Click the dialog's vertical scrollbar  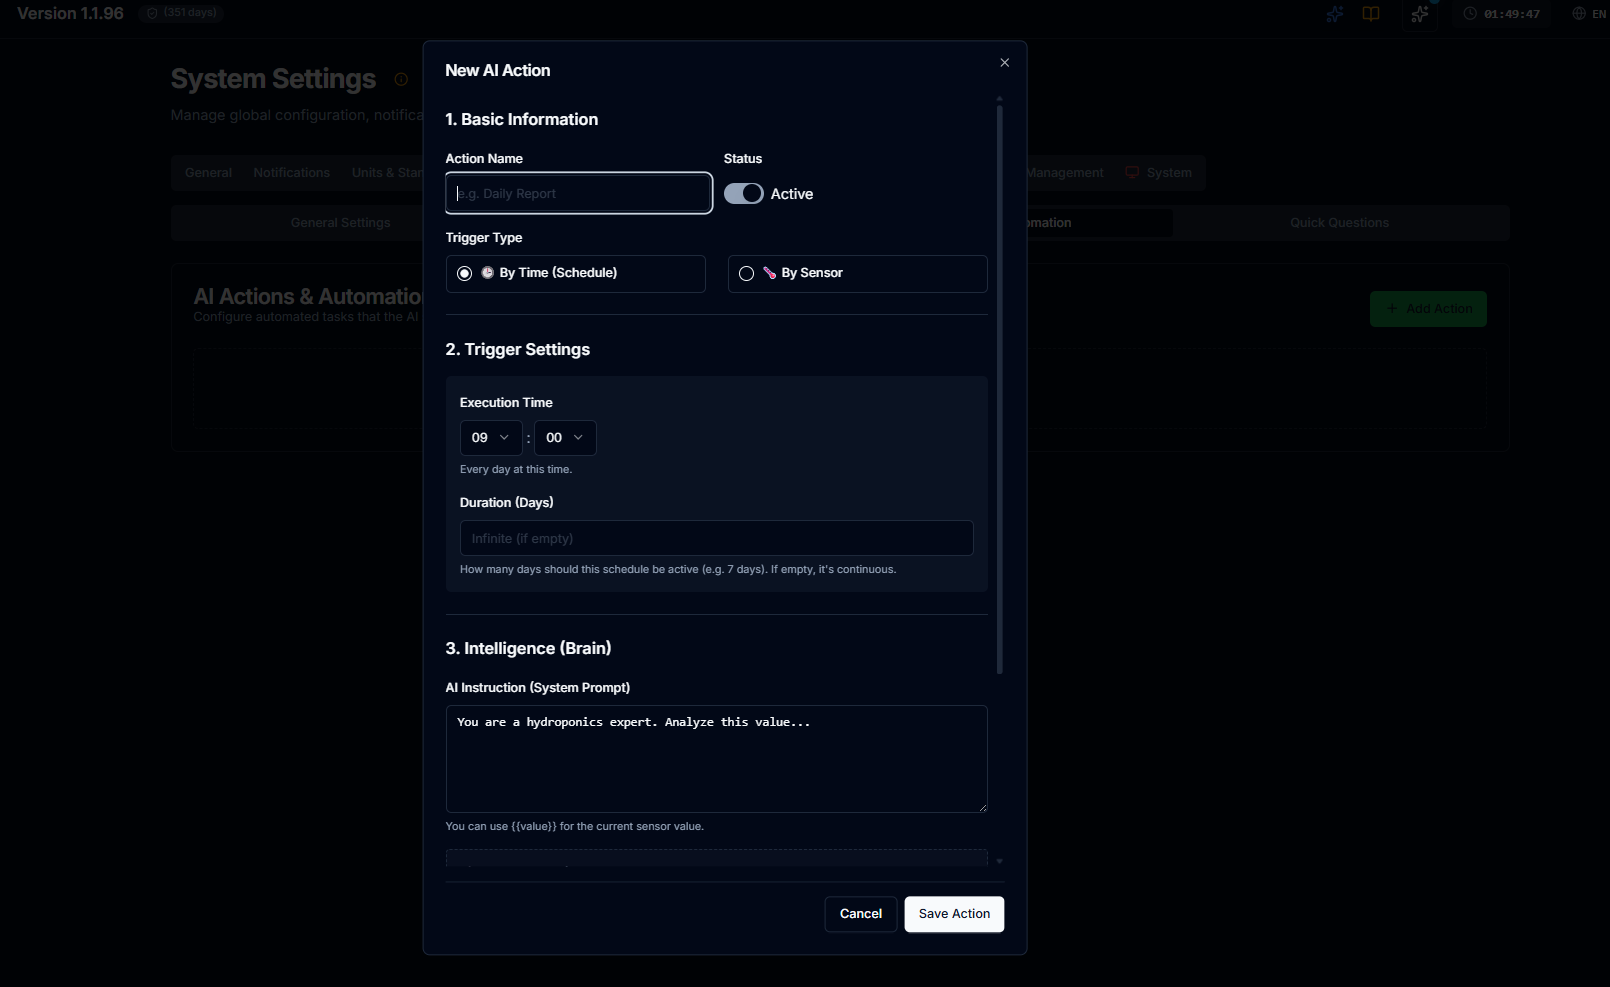(999, 389)
